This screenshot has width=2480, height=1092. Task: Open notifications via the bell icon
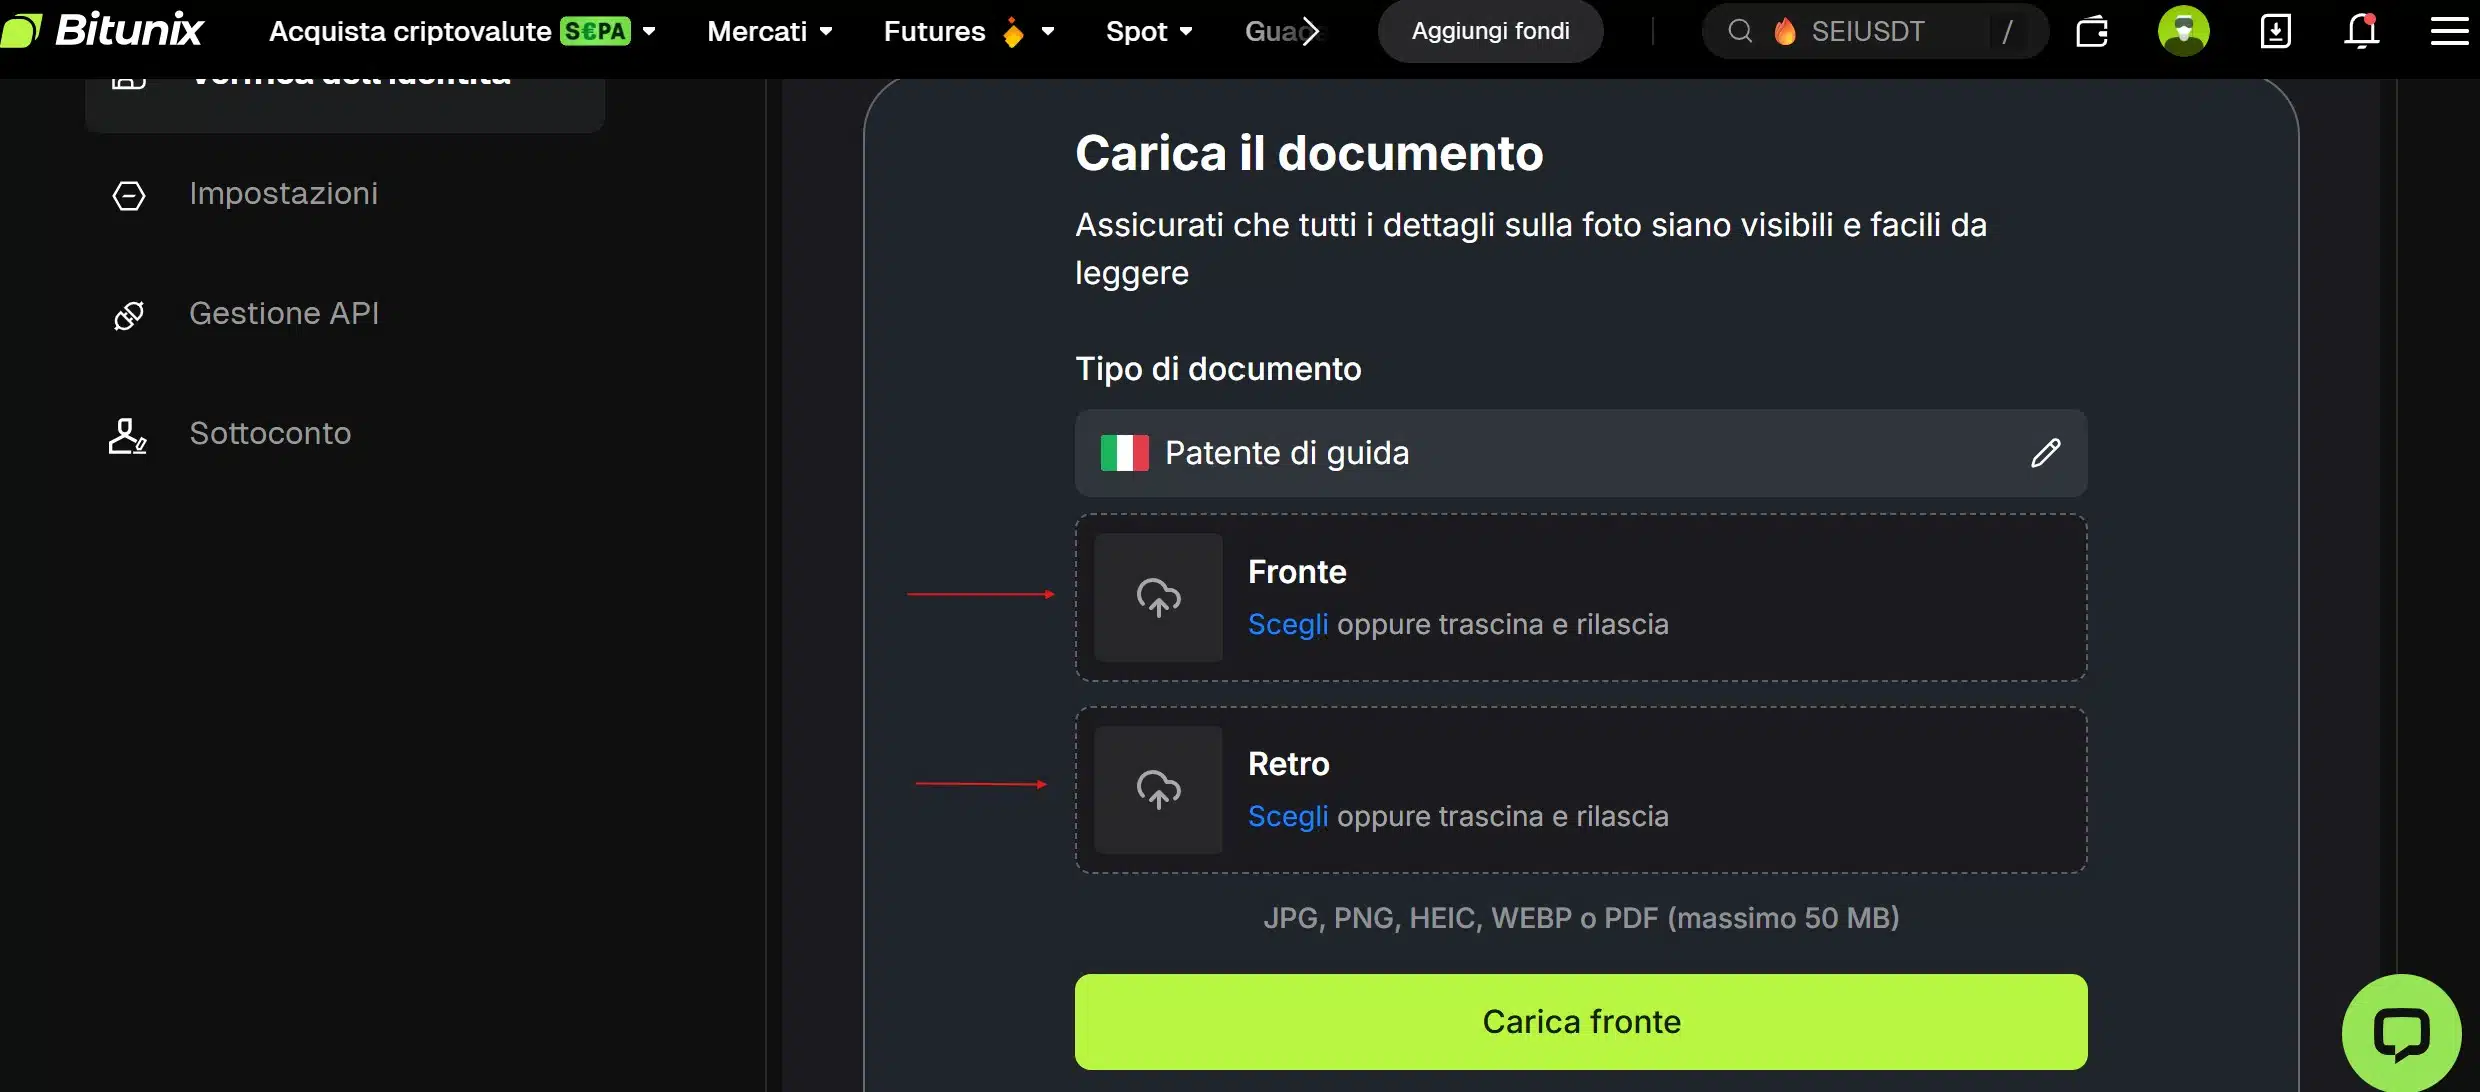[x=2362, y=31]
